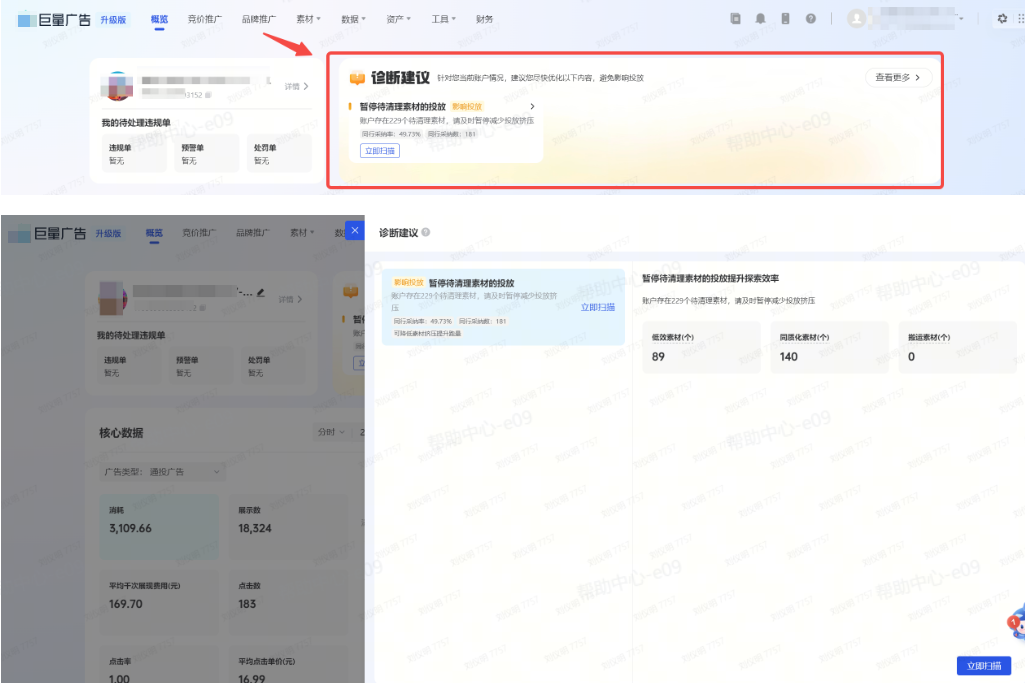Image resolution: width=1025 pixels, height=683 pixels.
Task: Open the 违规单 card in the top page
Action: point(134,154)
